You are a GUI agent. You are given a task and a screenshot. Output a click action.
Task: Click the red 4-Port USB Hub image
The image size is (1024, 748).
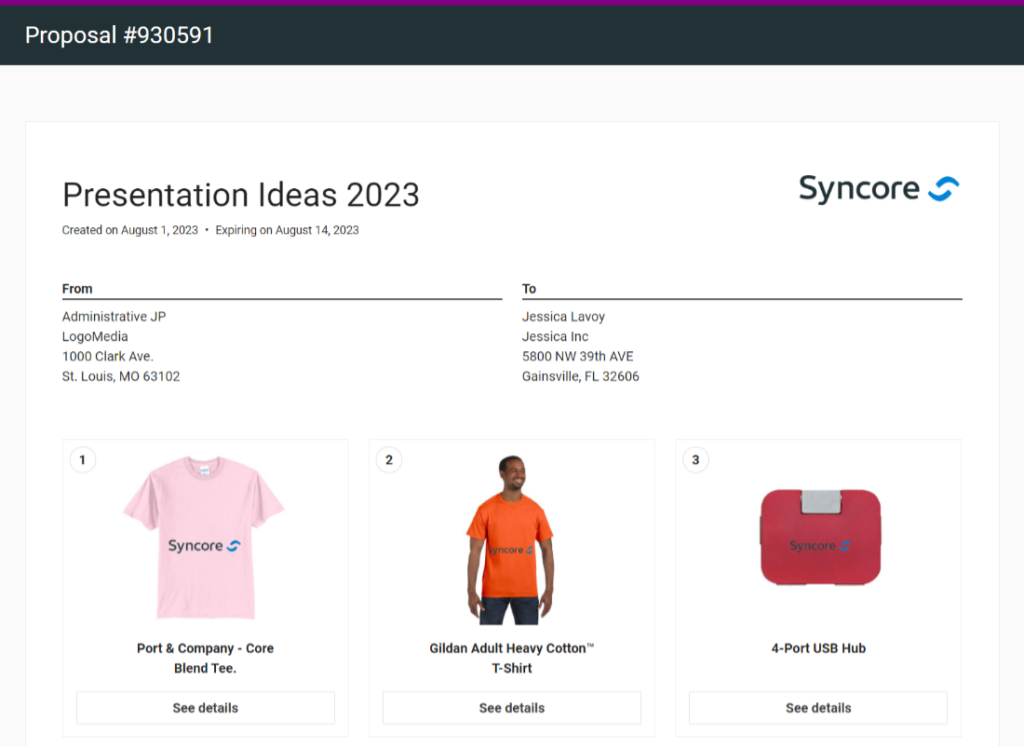tap(820, 537)
